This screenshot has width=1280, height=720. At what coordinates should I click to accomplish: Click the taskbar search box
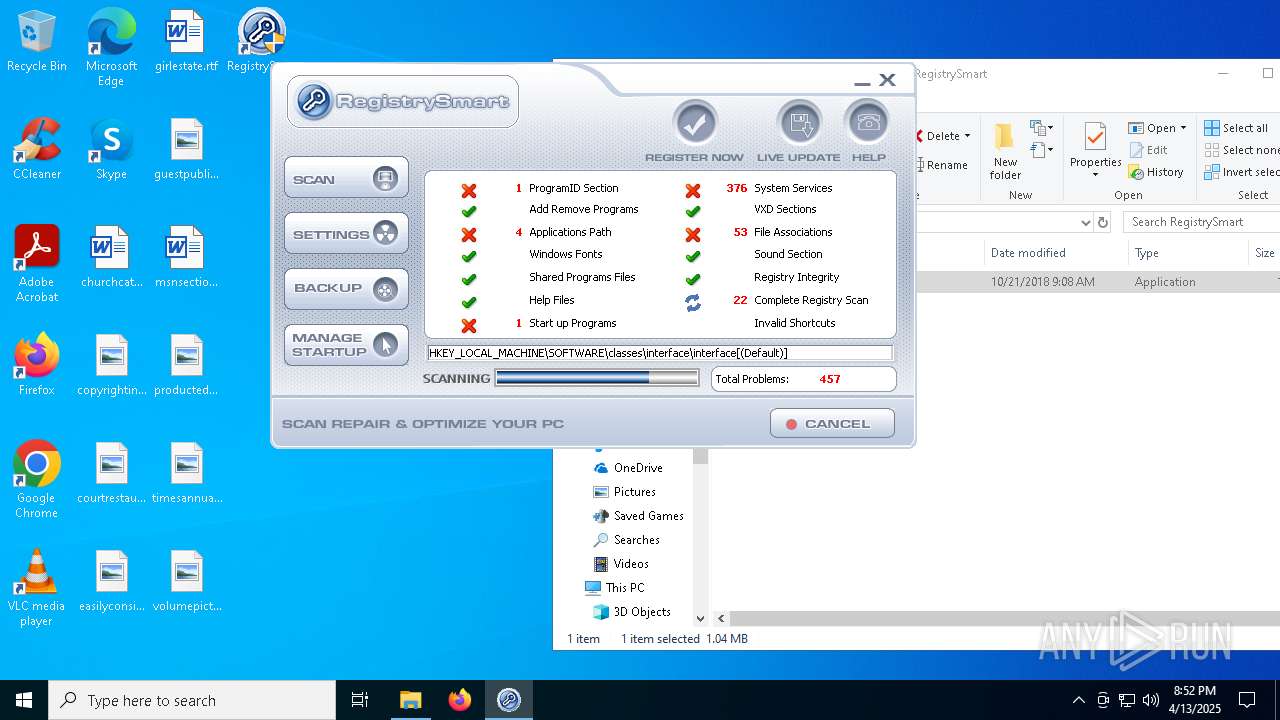(x=192, y=700)
